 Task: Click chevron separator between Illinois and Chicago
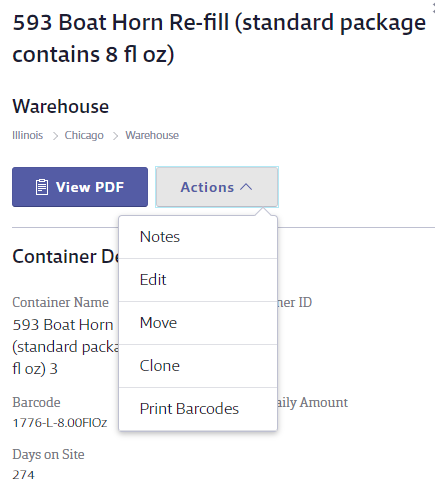pos(55,136)
